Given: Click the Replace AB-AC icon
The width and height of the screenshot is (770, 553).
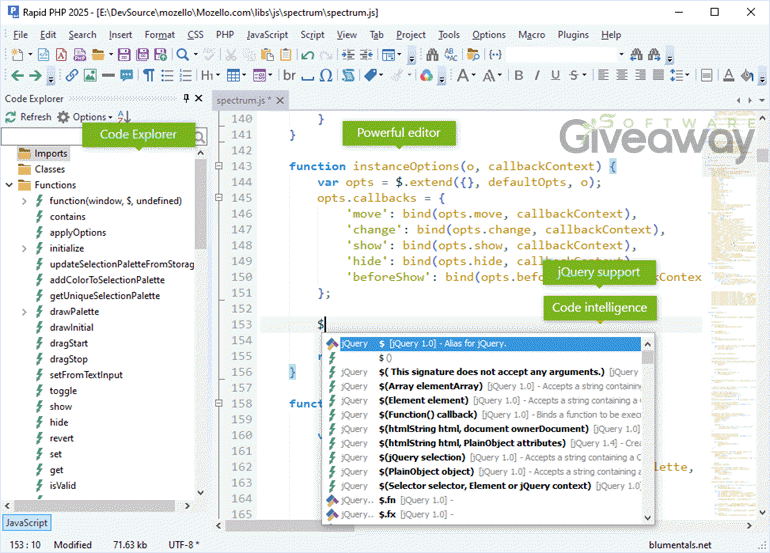Looking at the screenshot, I should click(451, 55).
